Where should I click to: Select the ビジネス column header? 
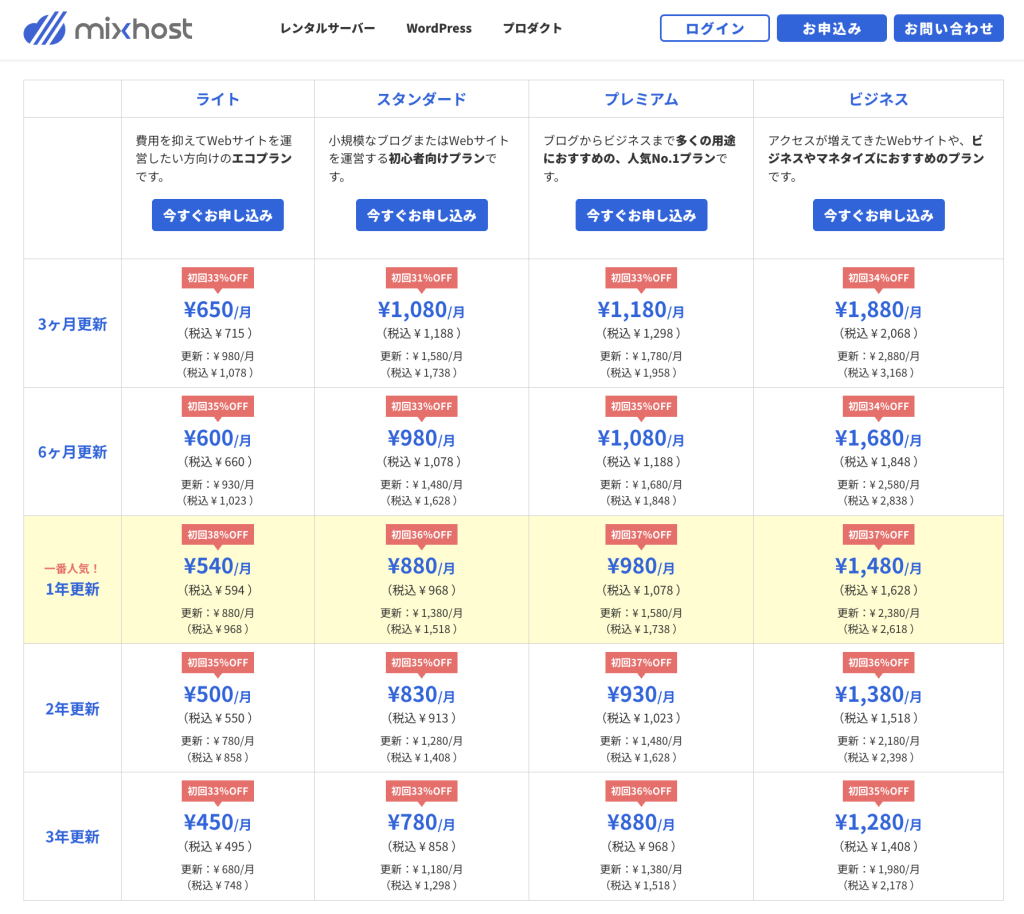[878, 99]
